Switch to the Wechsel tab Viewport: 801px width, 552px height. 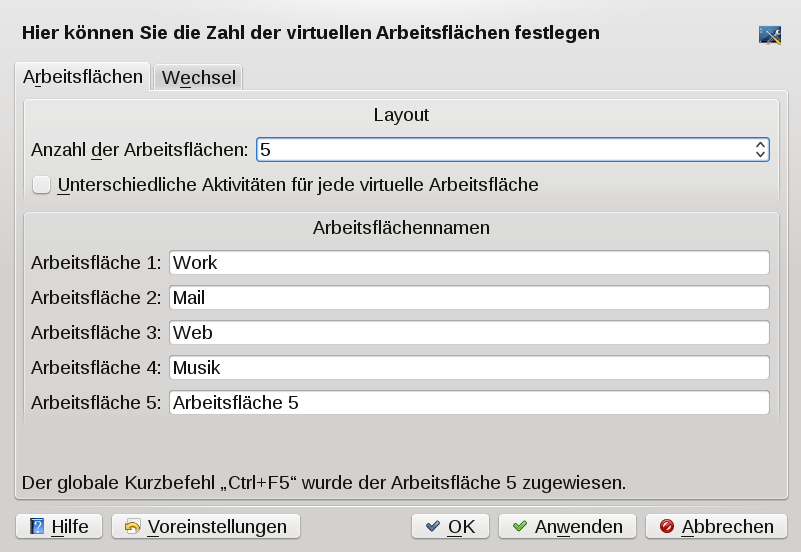coord(199,77)
